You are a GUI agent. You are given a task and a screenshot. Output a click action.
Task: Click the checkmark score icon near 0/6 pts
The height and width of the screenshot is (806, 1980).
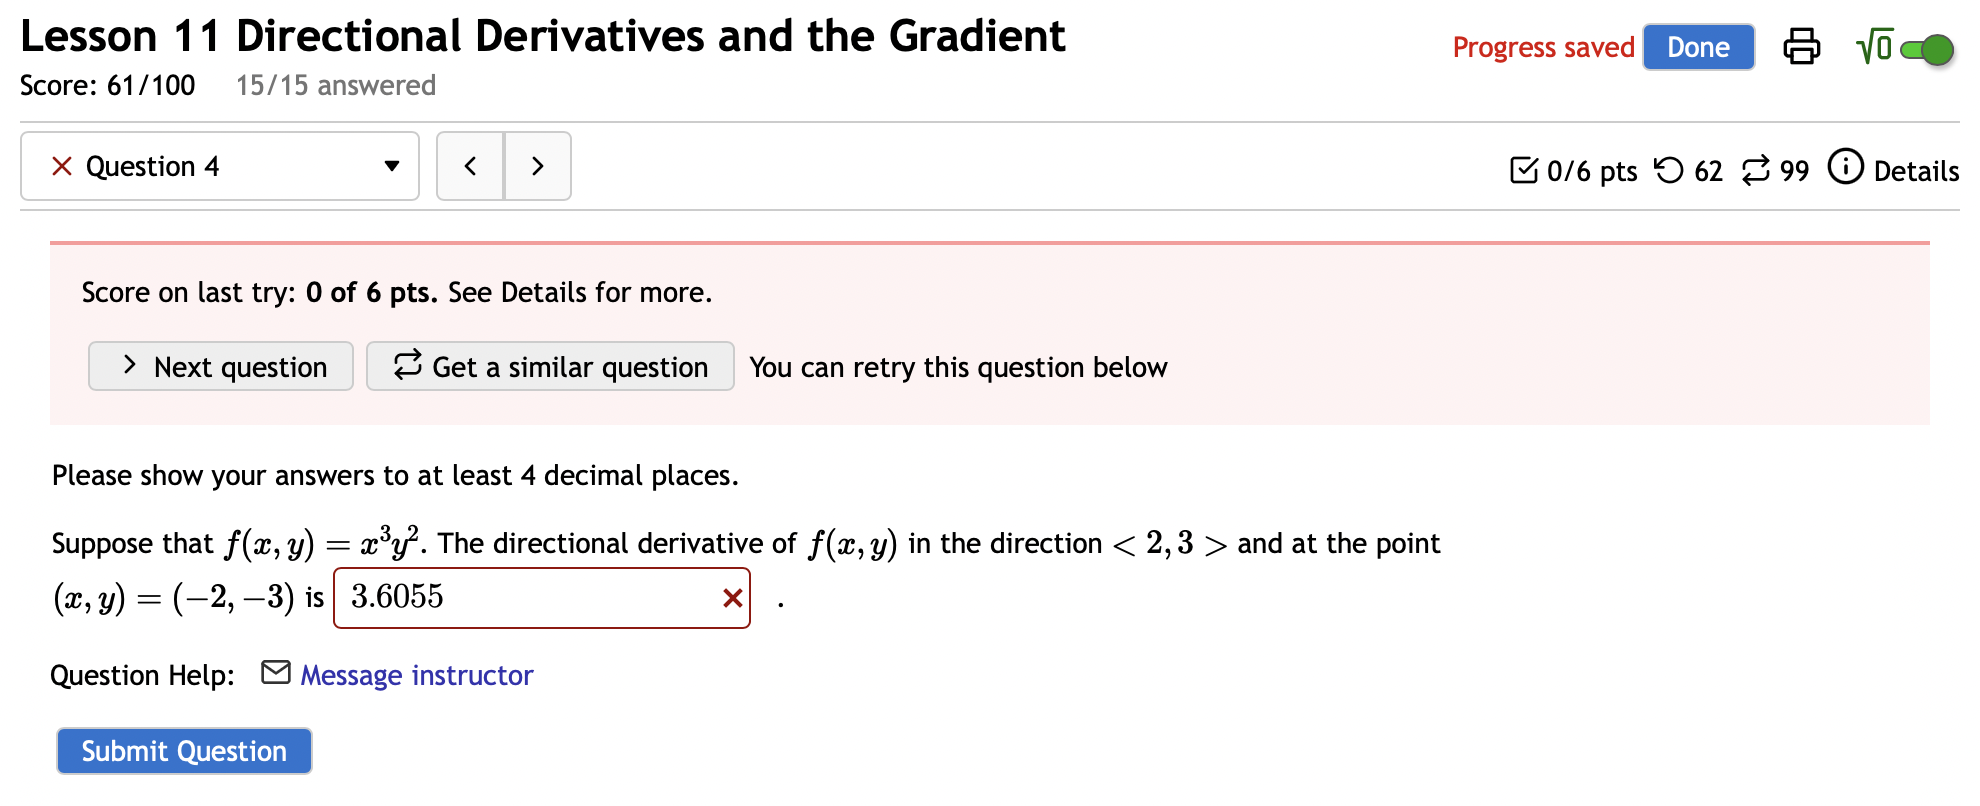coord(1524,170)
